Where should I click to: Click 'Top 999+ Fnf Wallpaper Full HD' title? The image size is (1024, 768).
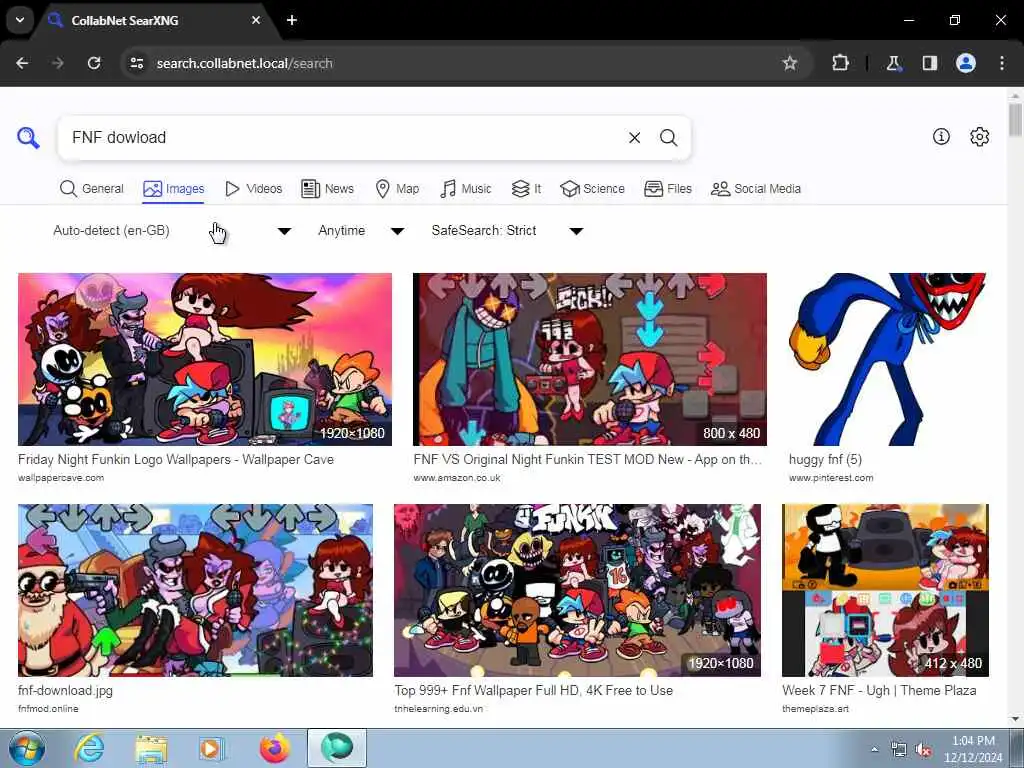534,690
